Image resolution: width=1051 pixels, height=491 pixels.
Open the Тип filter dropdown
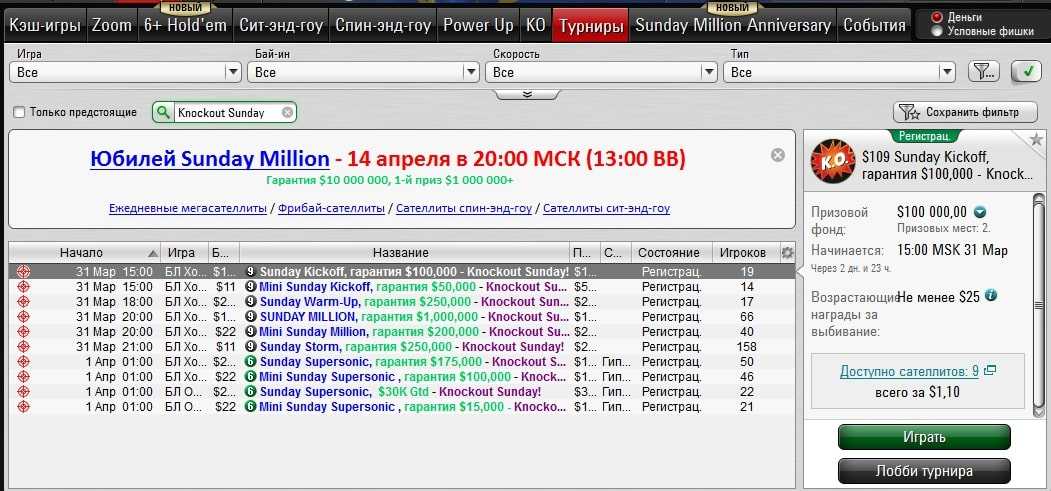pyautogui.click(x=839, y=72)
